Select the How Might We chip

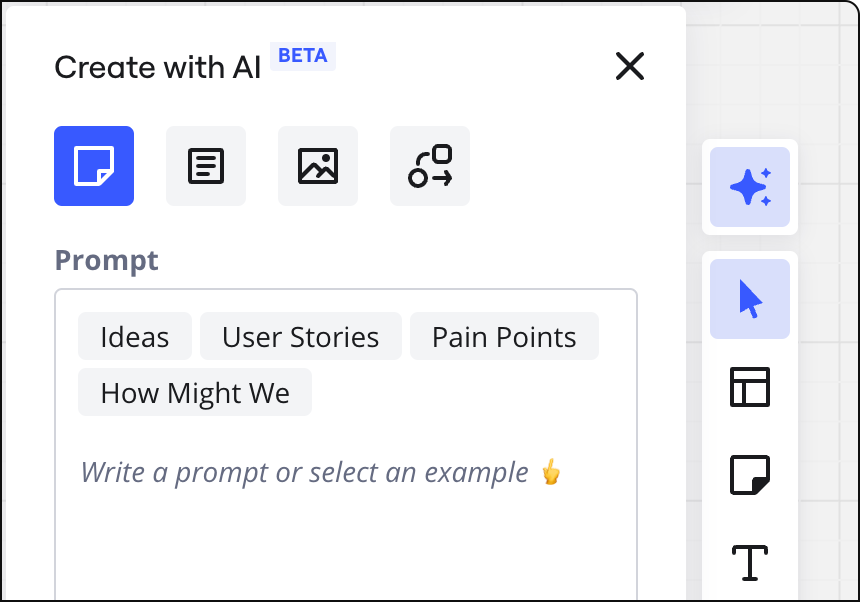(x=195, y=392)
